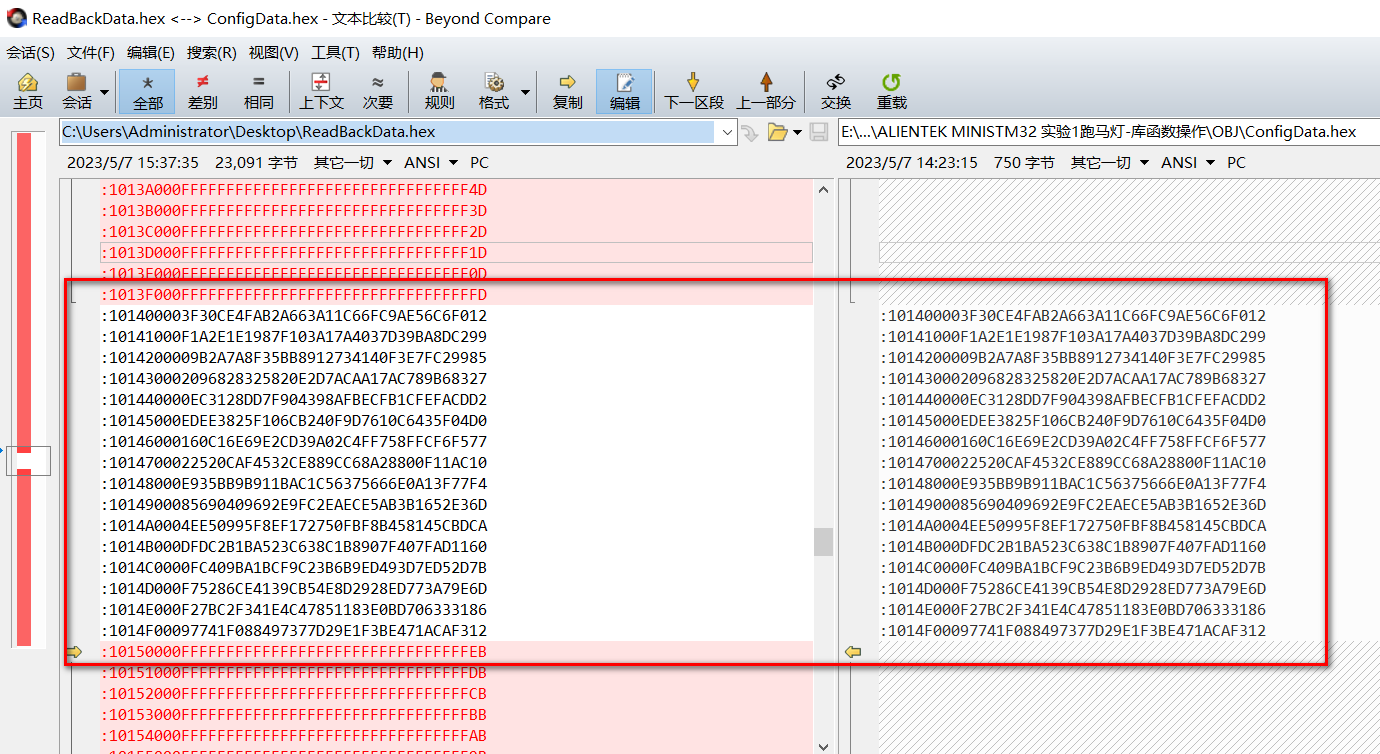
Task: Click the left browse-for-file folder icon
Action: click(777, 132)
